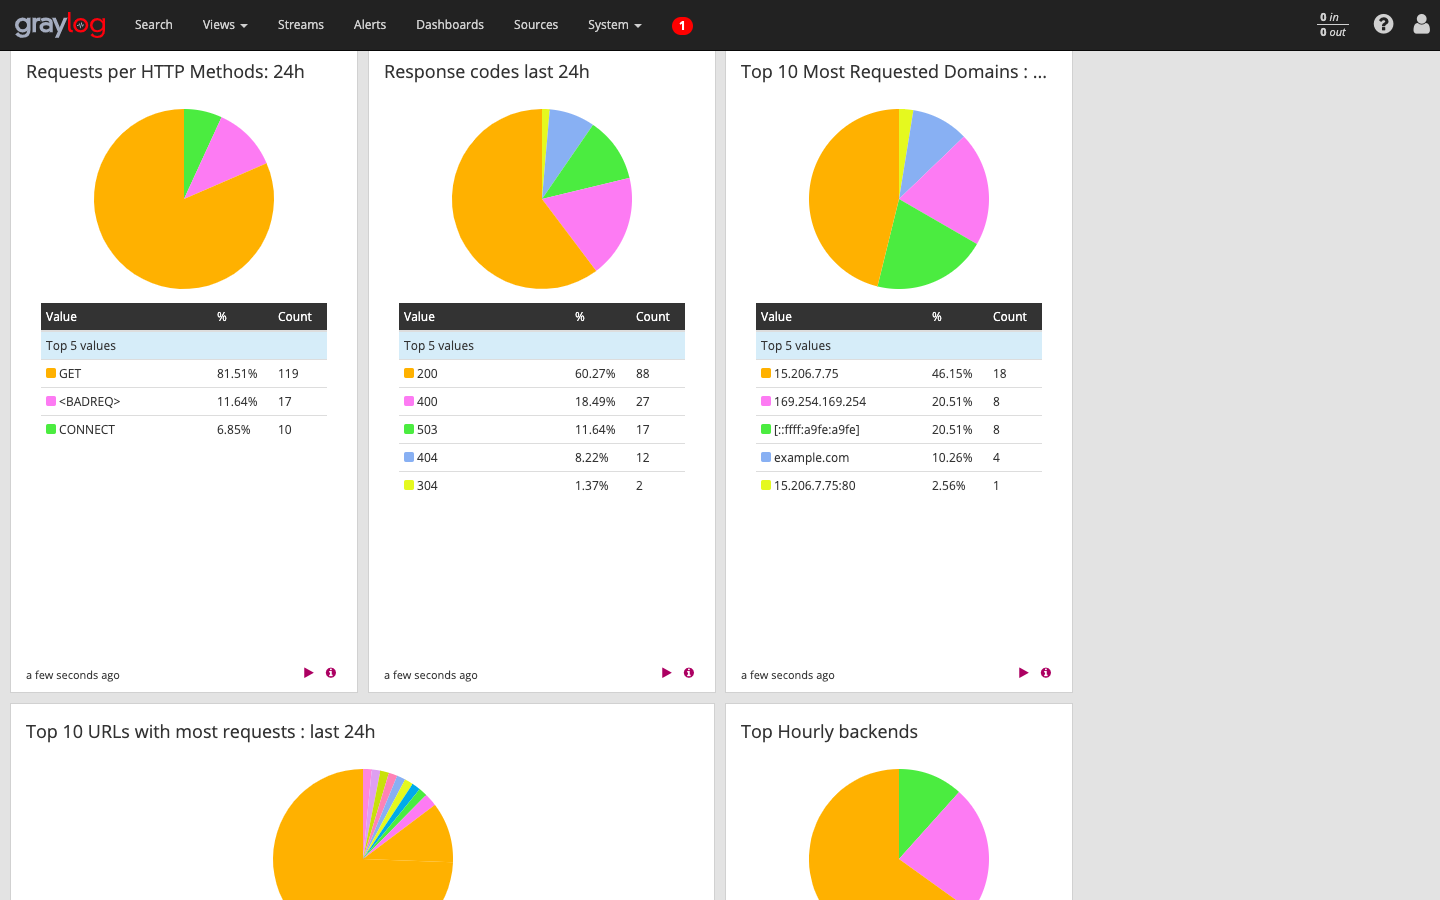Click Value header in Domains table
This screenshot has width=1440, height=900.
pos(776,316)
